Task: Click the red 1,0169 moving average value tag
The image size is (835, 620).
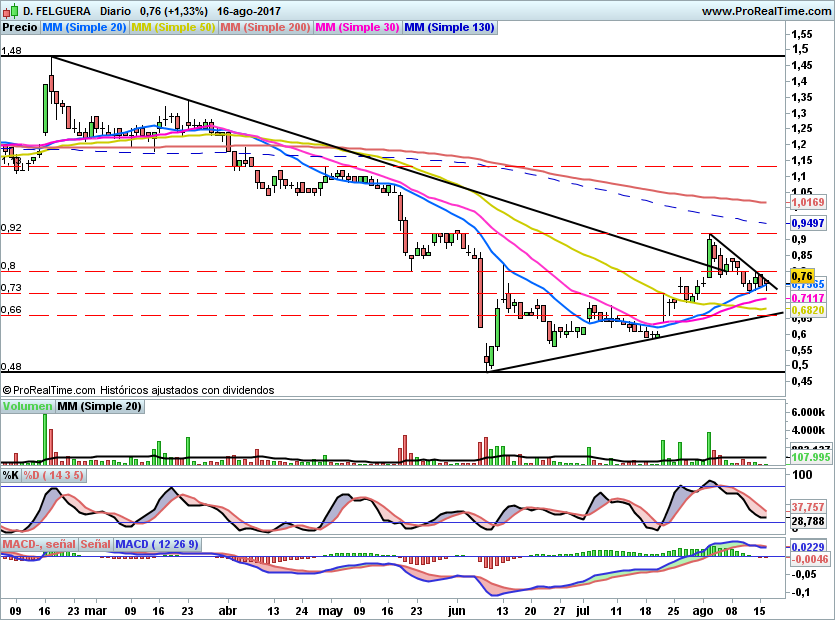Action: (x=807, y=203)
